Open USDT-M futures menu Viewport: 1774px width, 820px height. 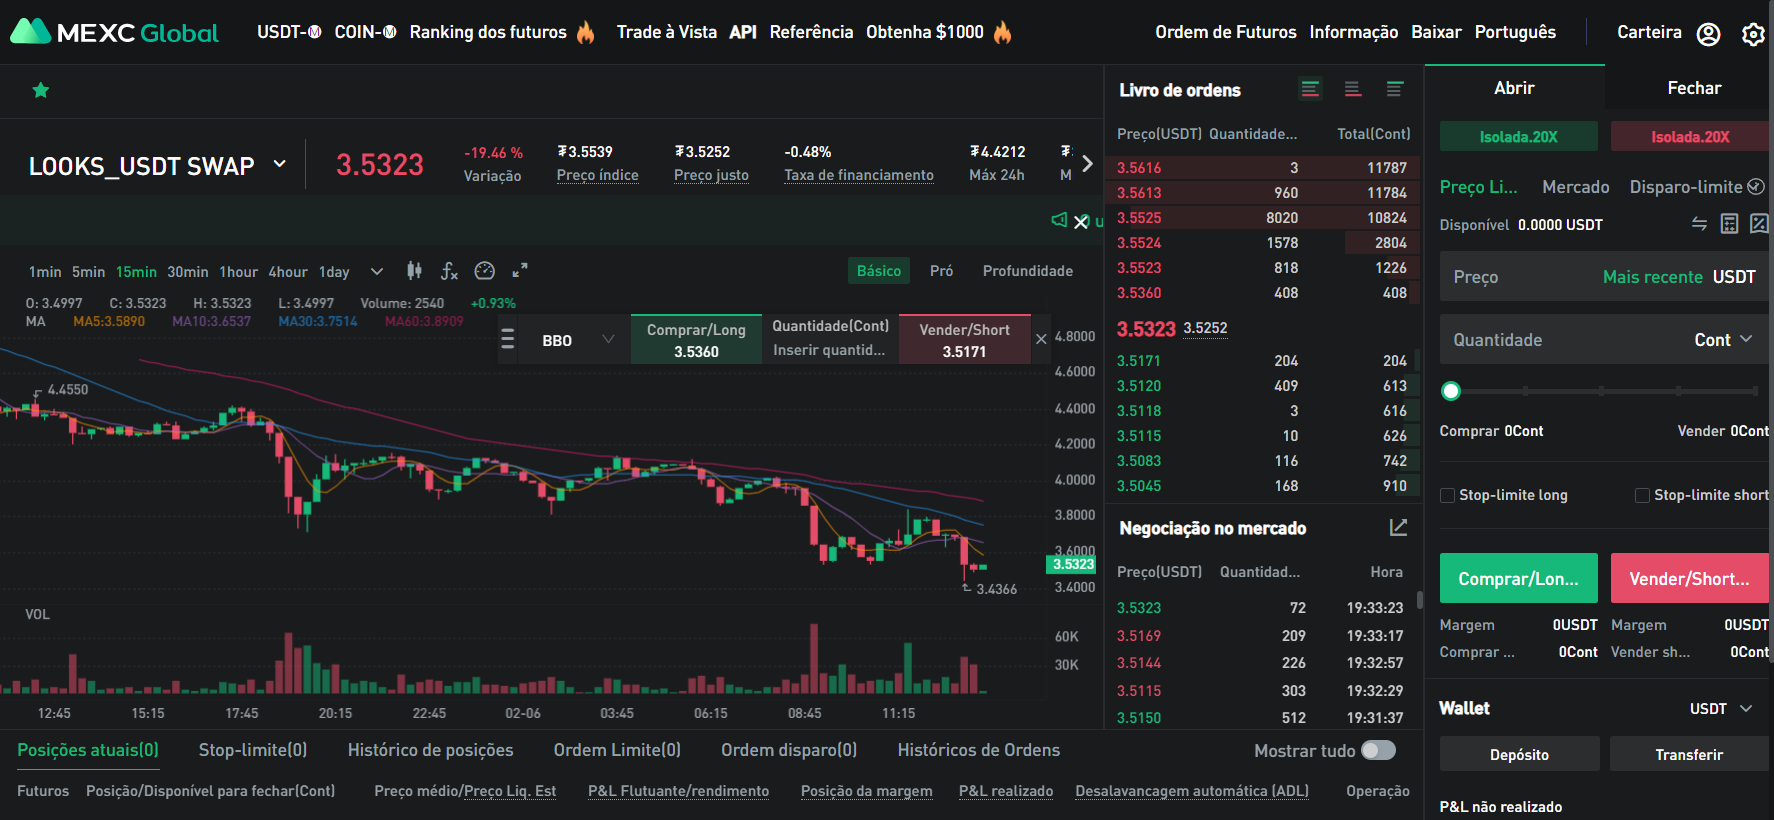[x=289, y=32]
